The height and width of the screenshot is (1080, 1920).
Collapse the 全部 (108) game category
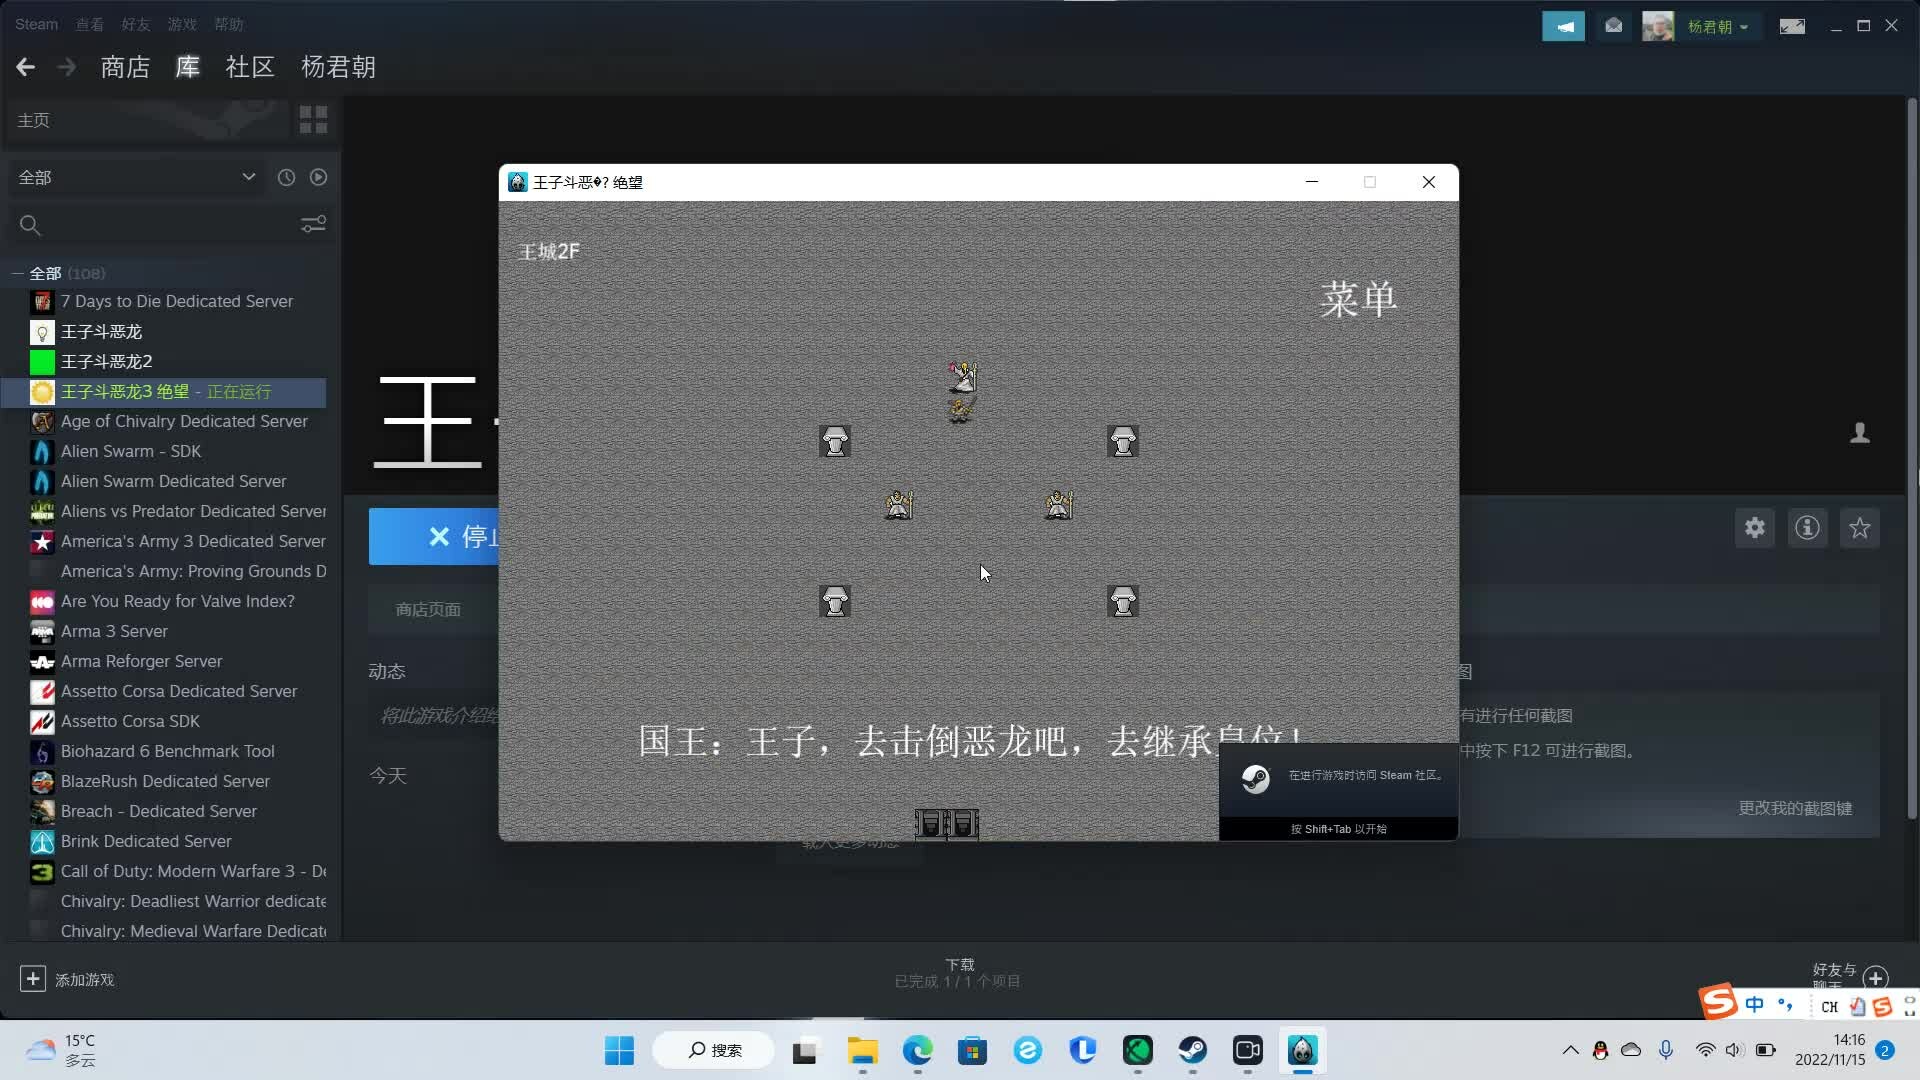pos(17,273)
